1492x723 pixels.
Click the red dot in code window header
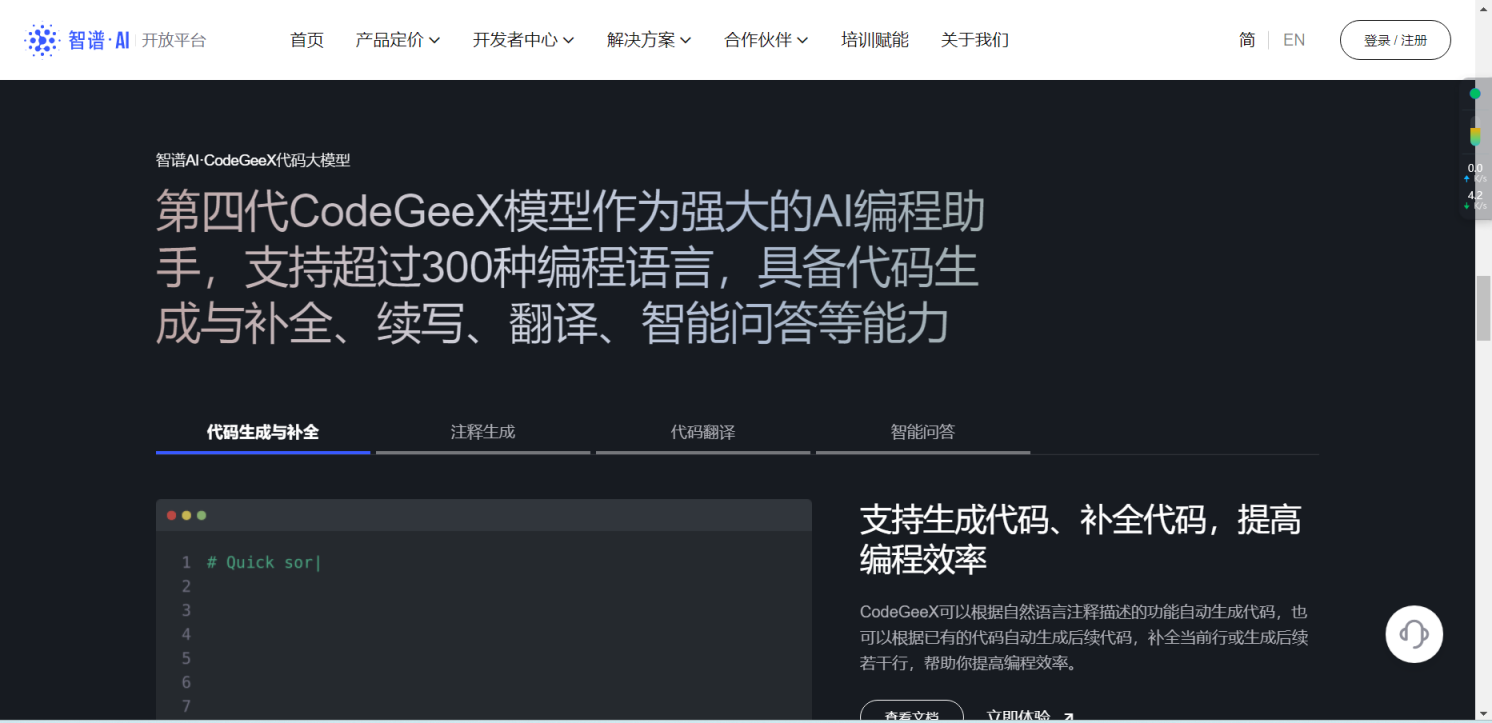click(171, 515)
